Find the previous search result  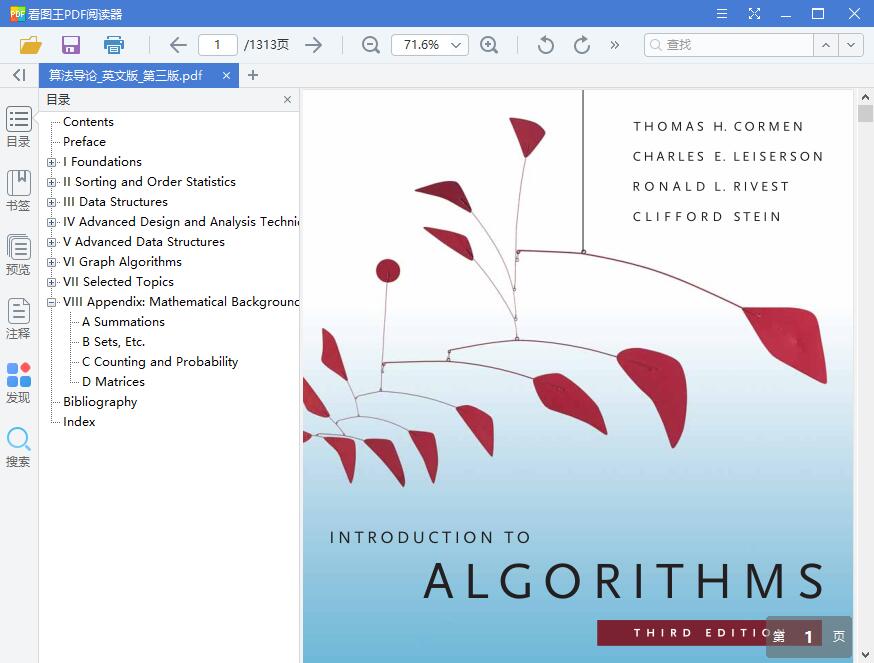coord(826,45)
